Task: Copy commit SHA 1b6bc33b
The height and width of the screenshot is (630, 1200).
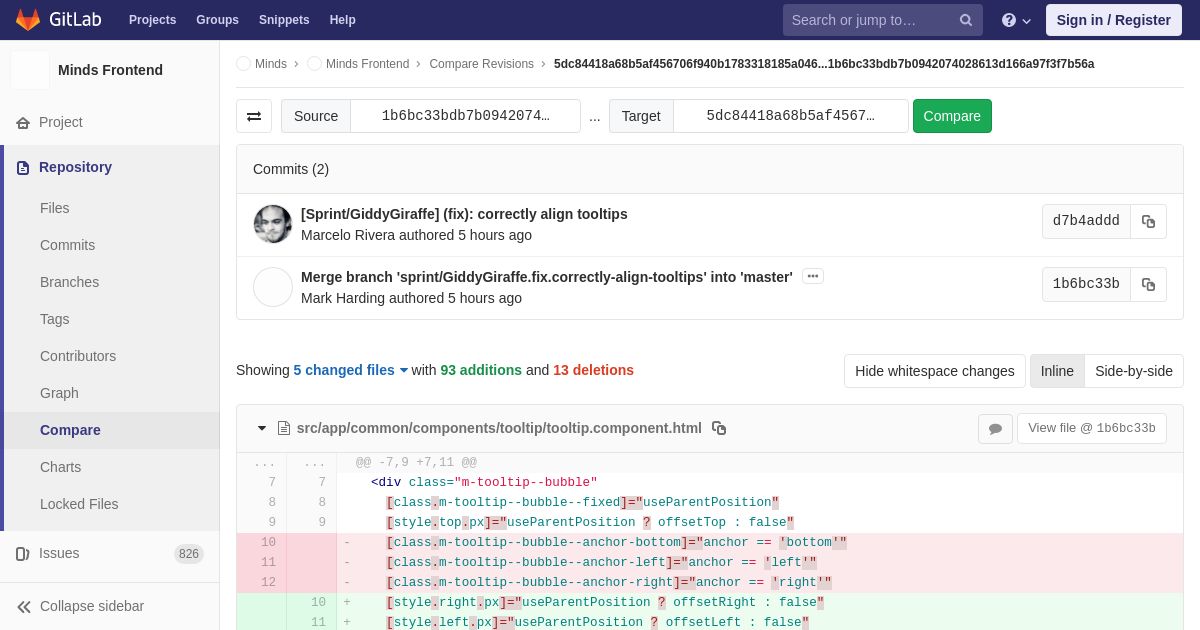Action: point(1148,285)
